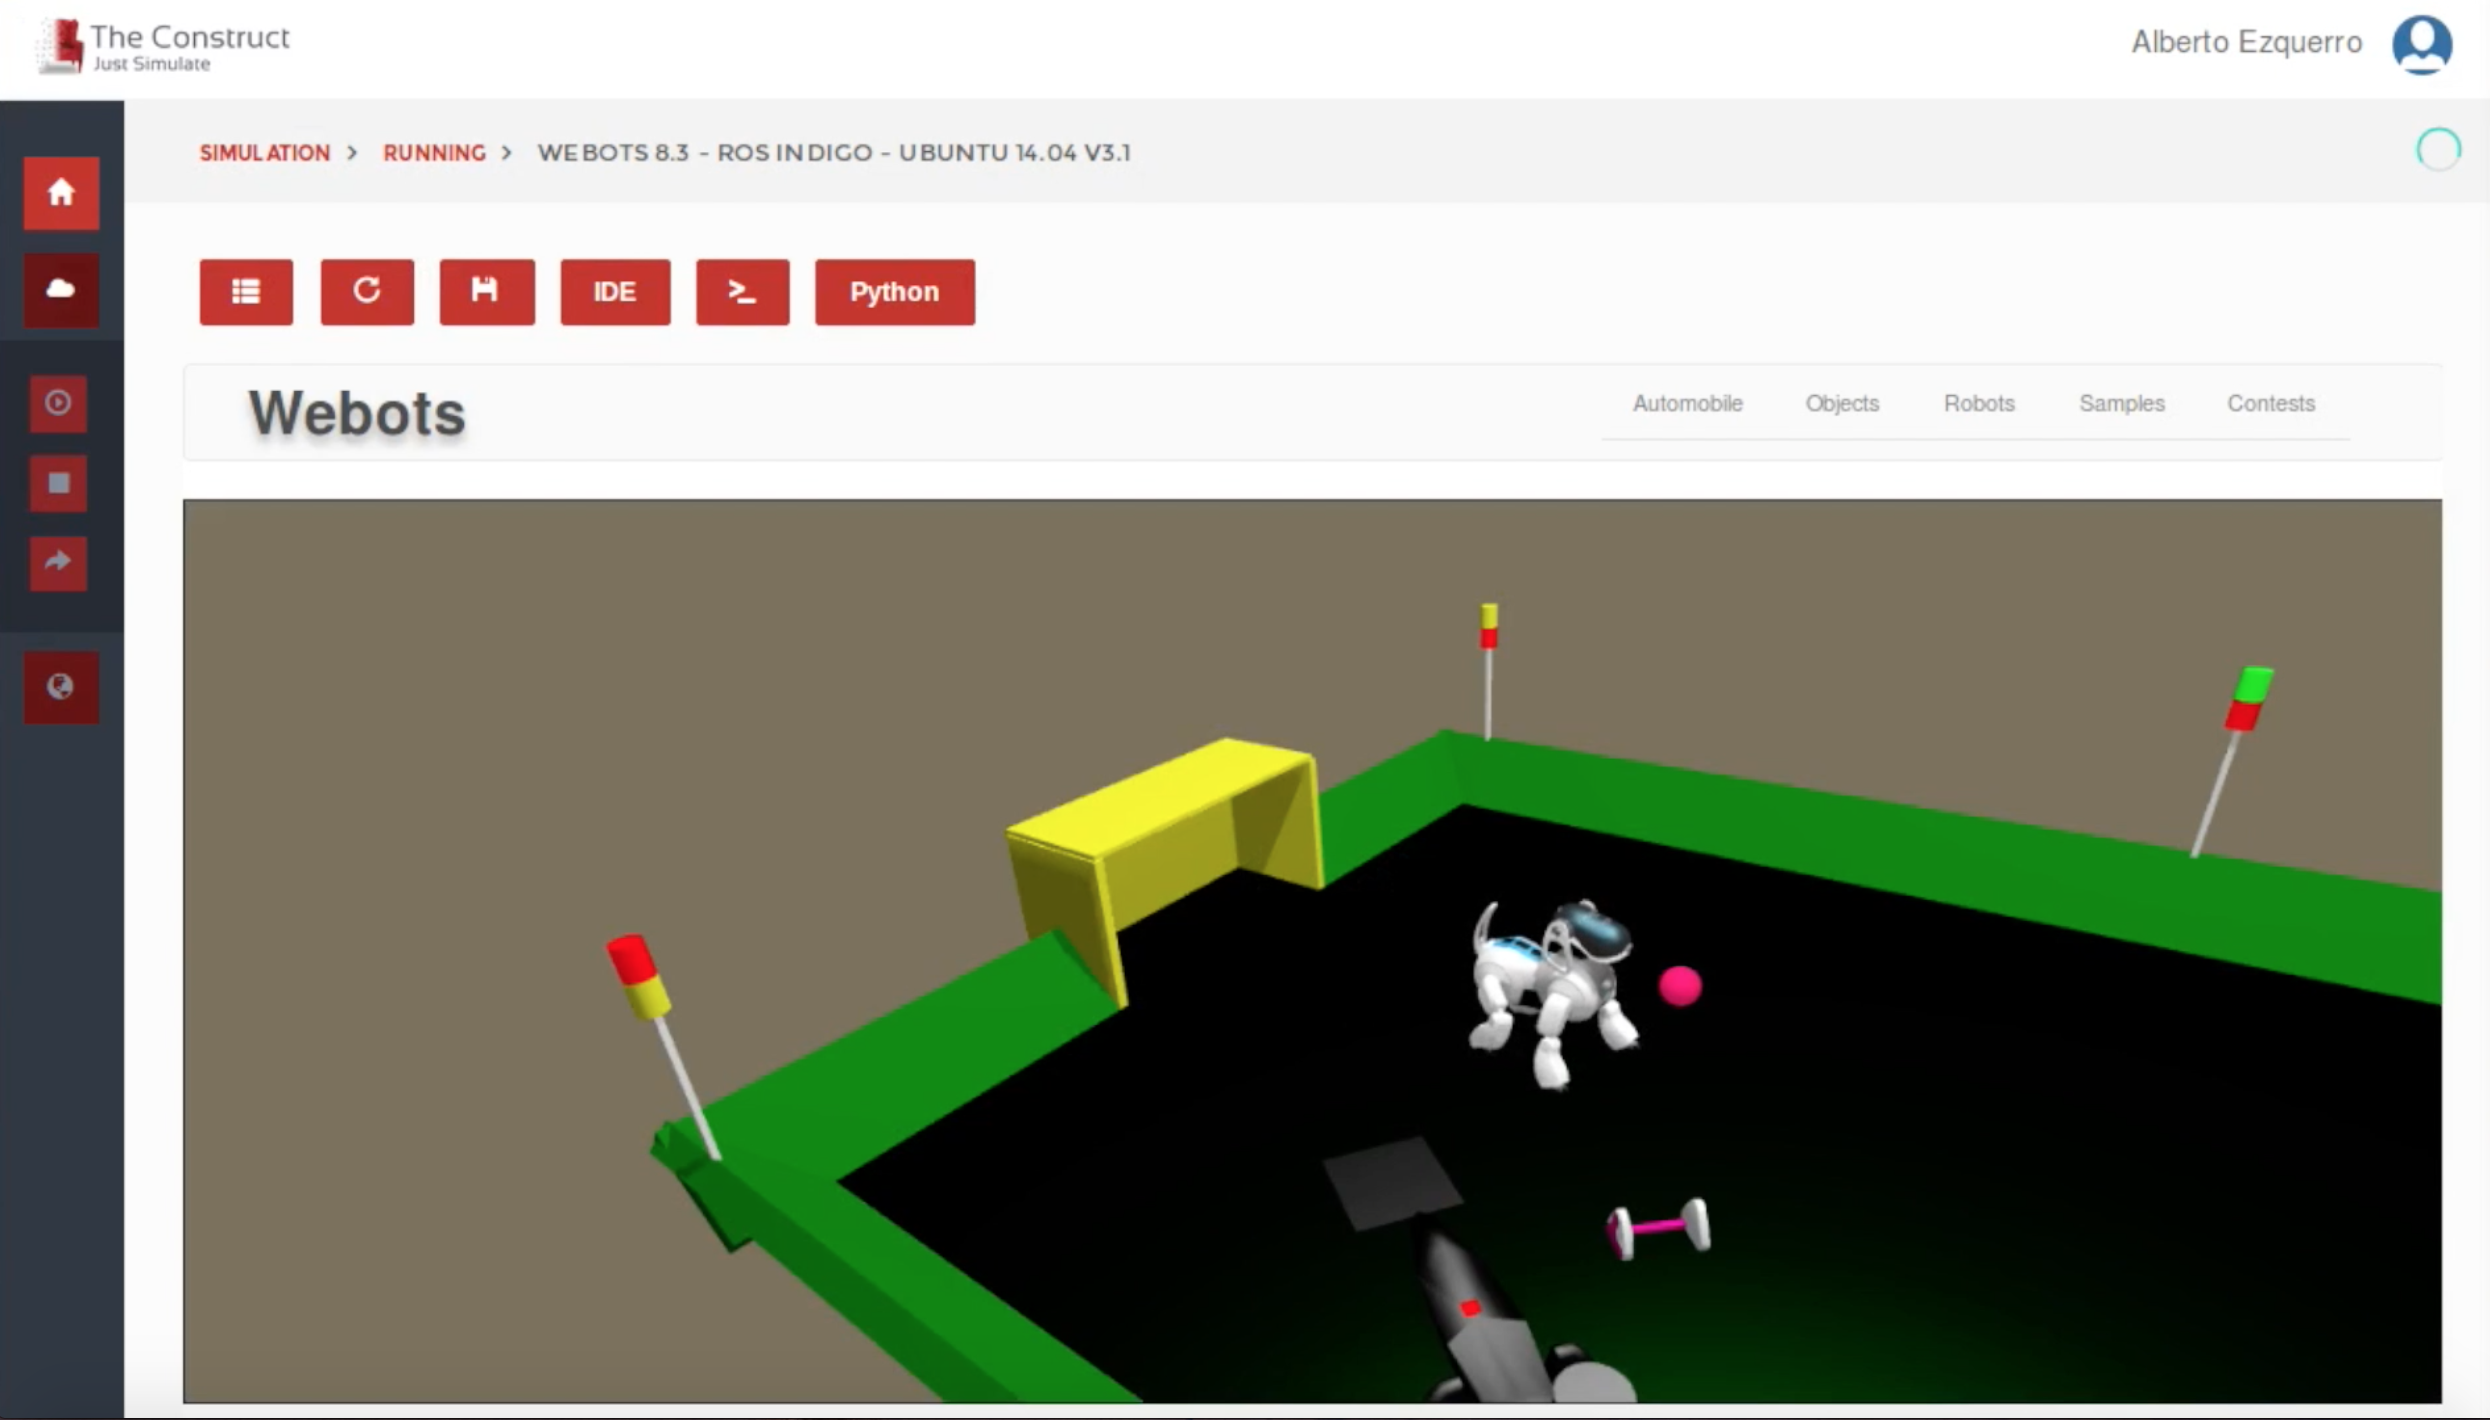Click the Home icon in the sidebar

click(61, 193)
